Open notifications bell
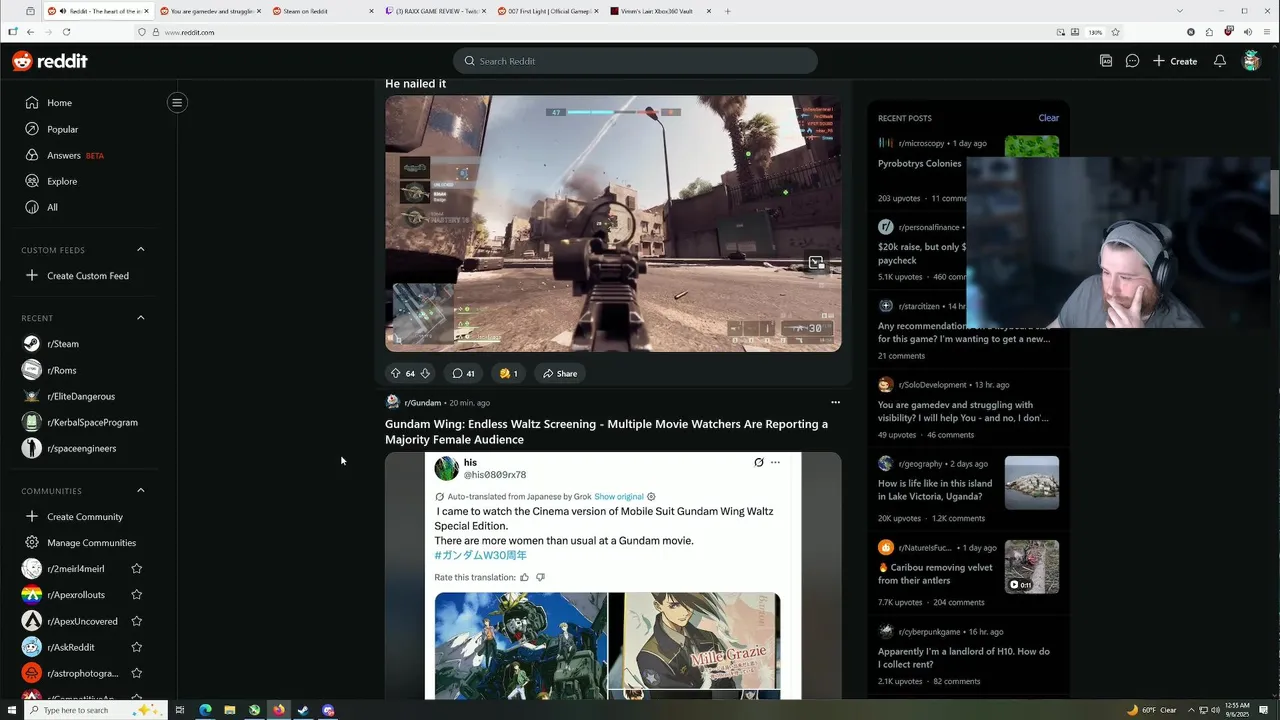The height and width of the screenshot is (720, 1280). point(1220,61)
